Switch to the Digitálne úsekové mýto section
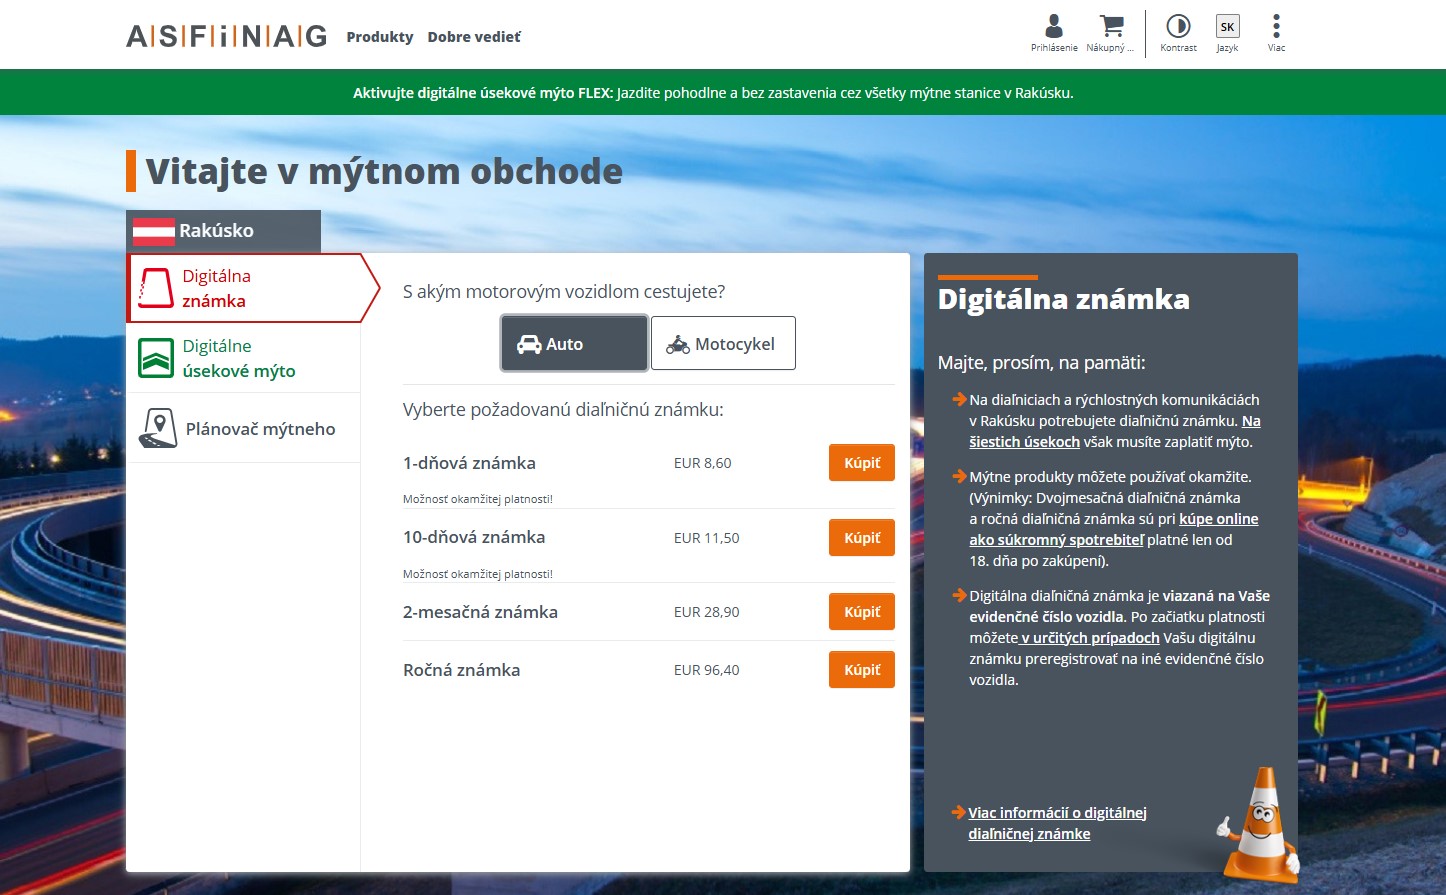This screenshot has height=895, width=1446. pos(240,357)
